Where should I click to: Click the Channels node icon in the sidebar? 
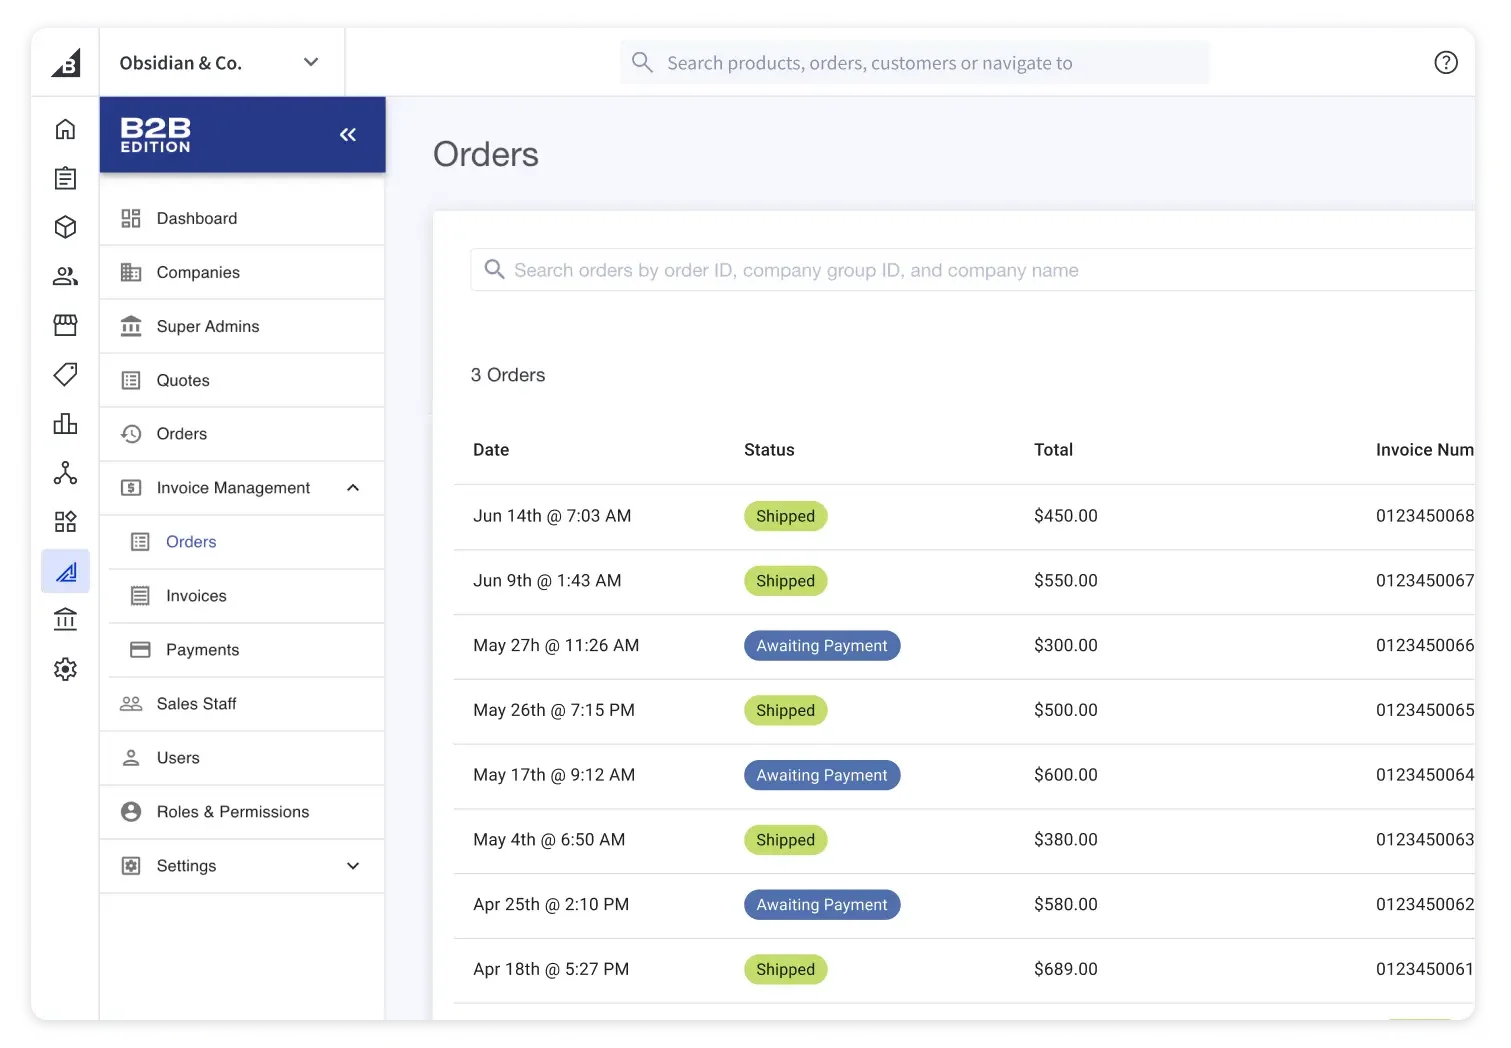65,472
